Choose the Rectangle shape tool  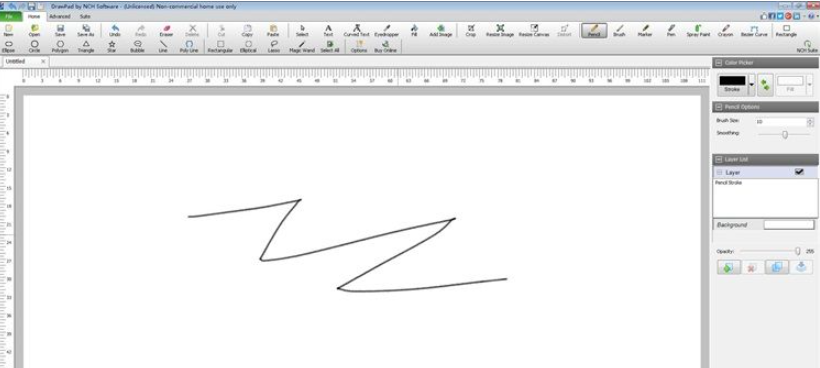coord(786,30)
